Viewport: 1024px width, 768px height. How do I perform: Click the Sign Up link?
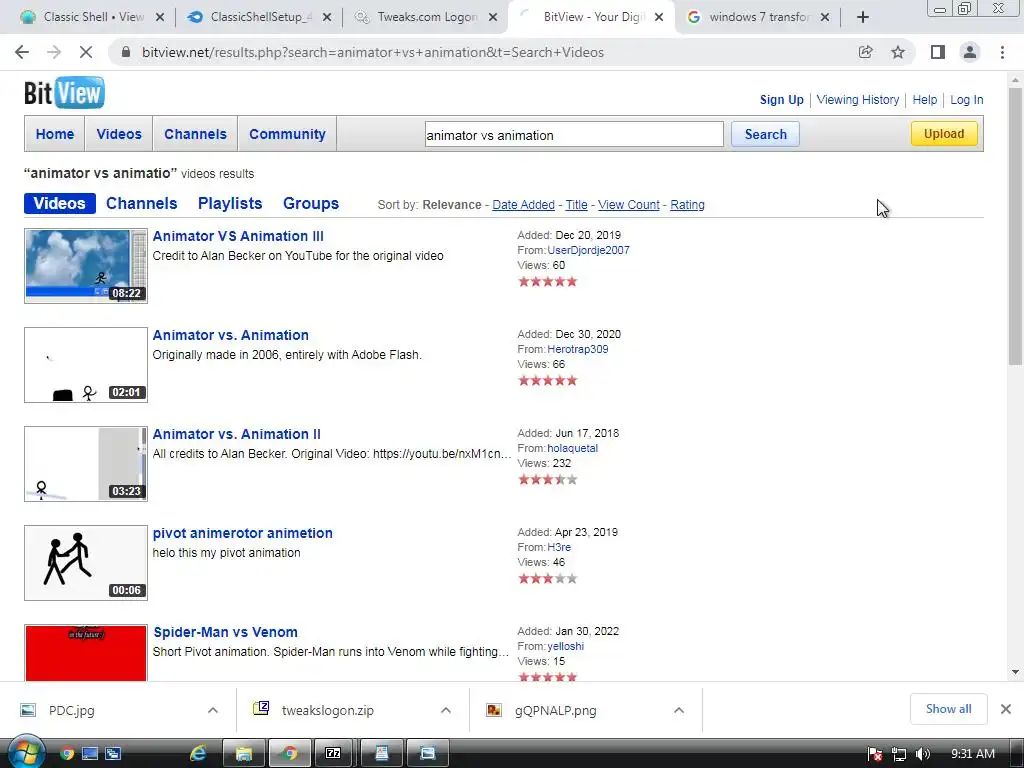[782, 100]
